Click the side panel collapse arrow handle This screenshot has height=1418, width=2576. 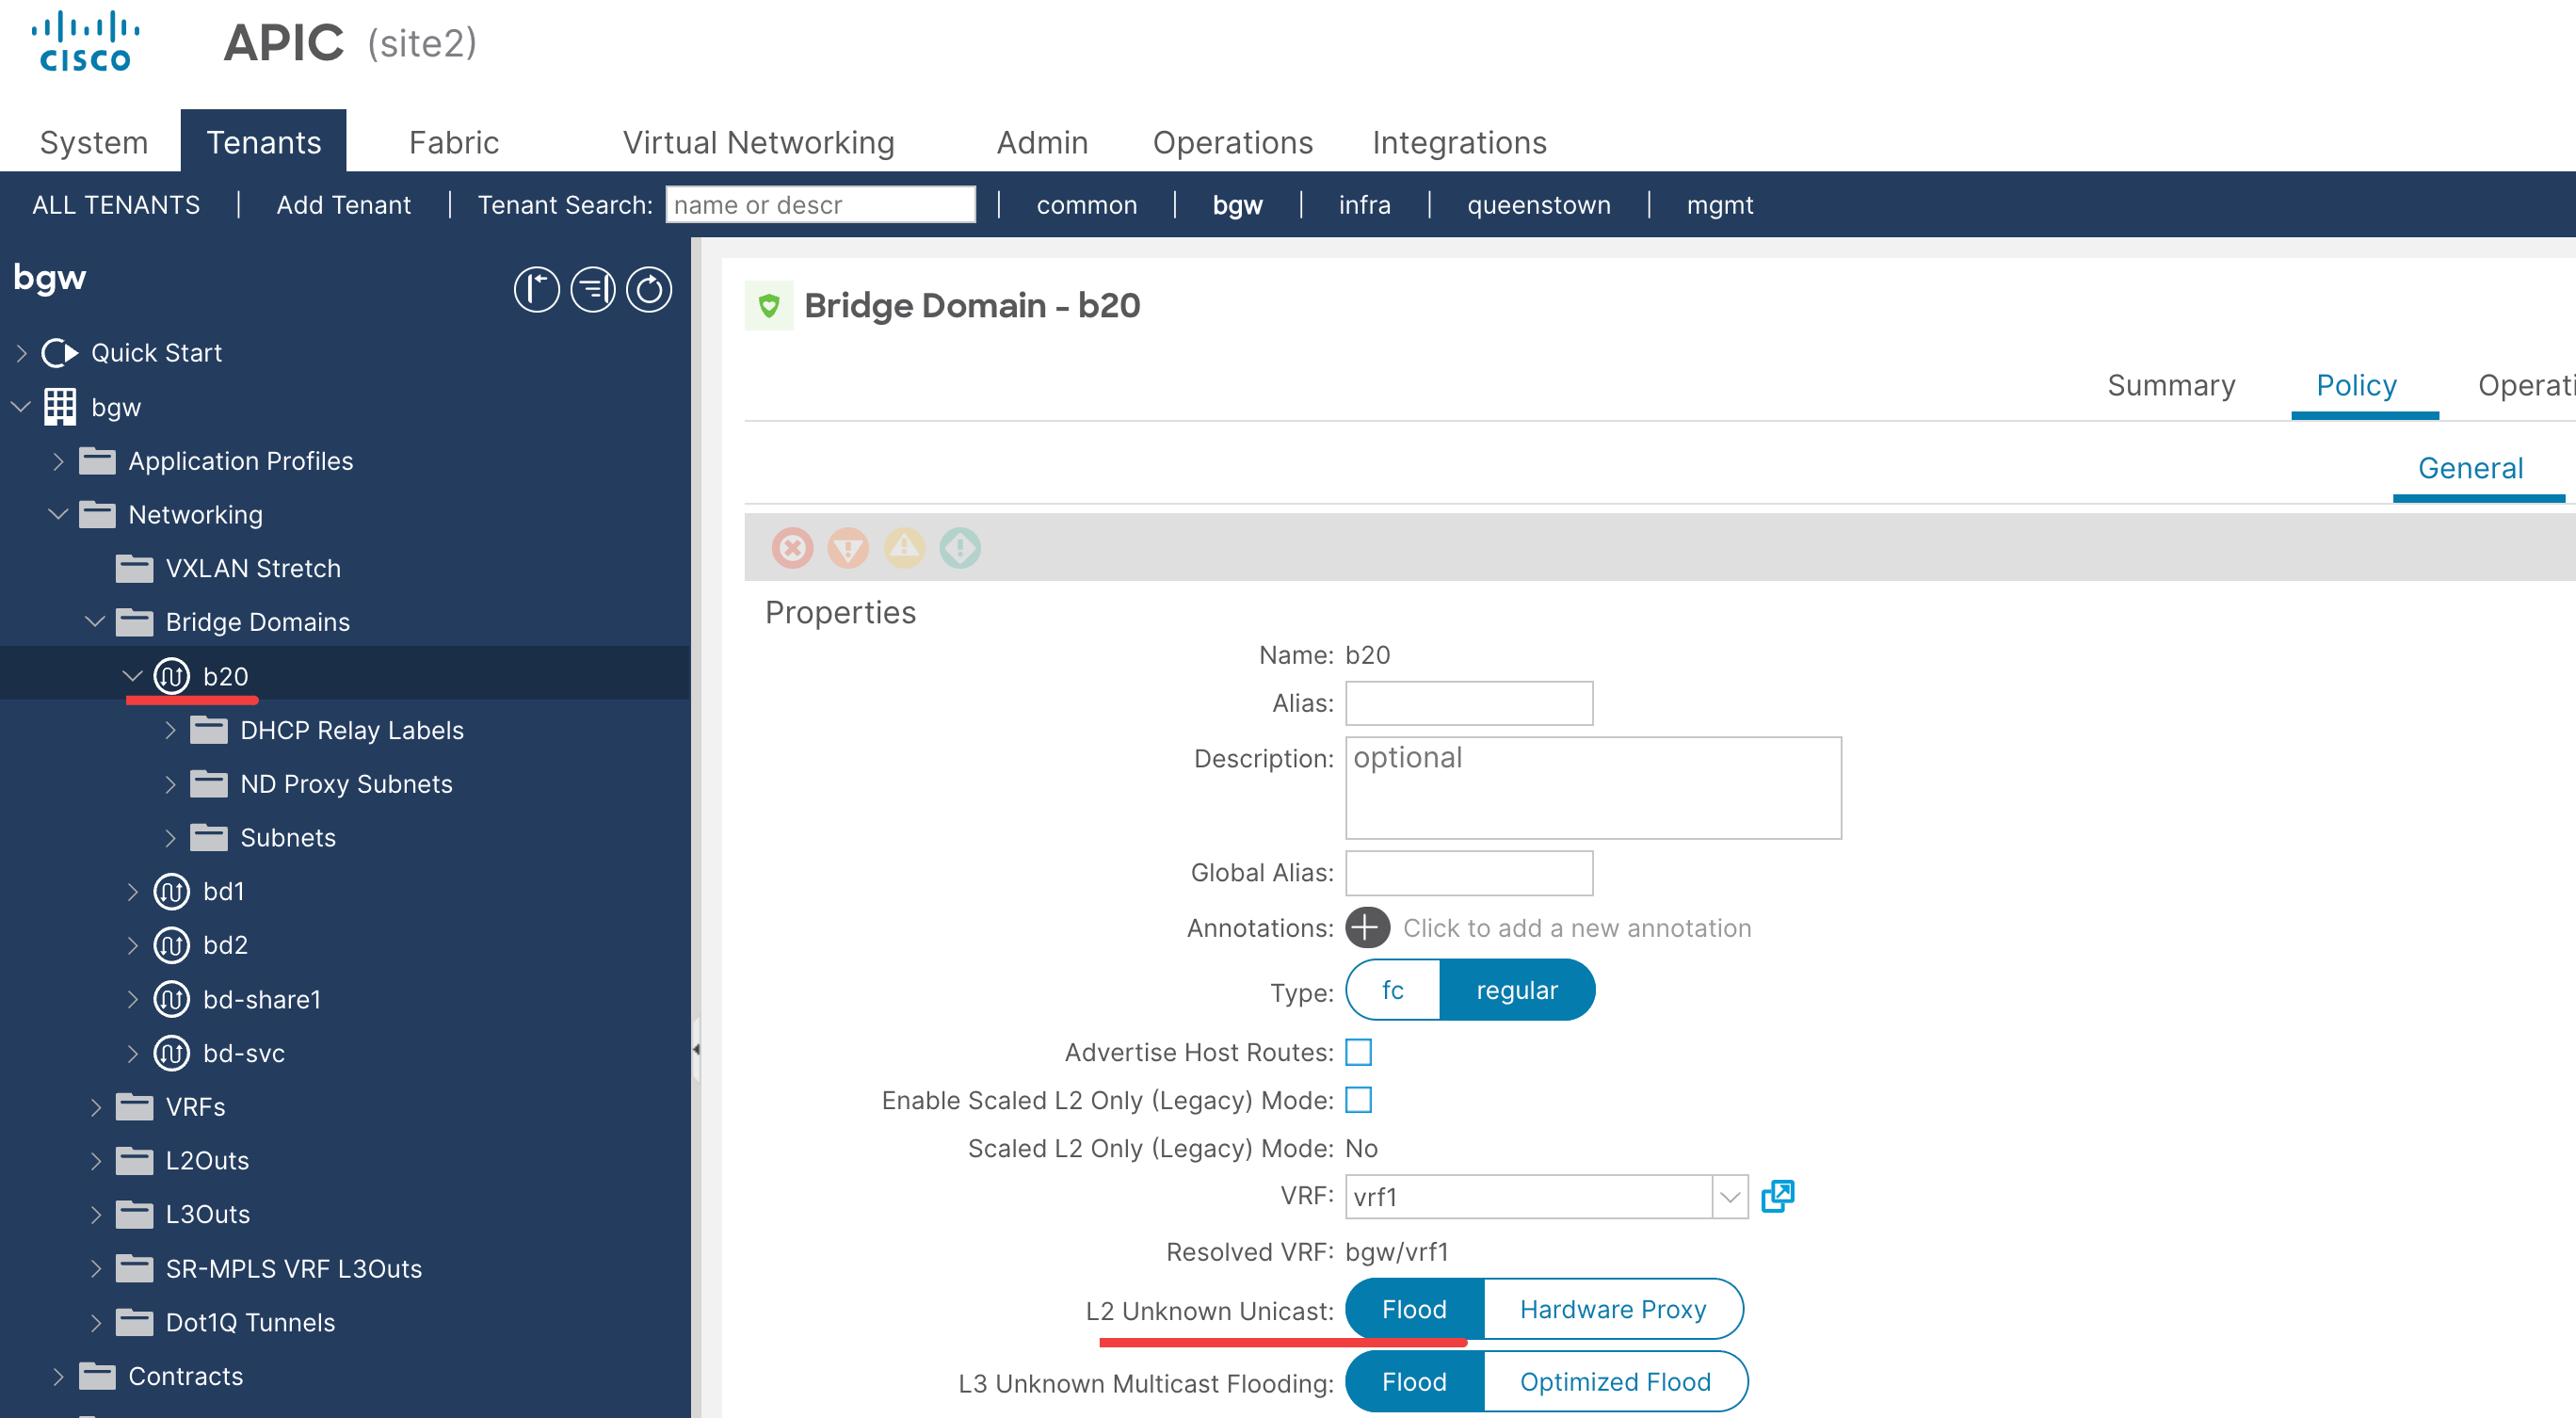click(x=696, y=1049)
